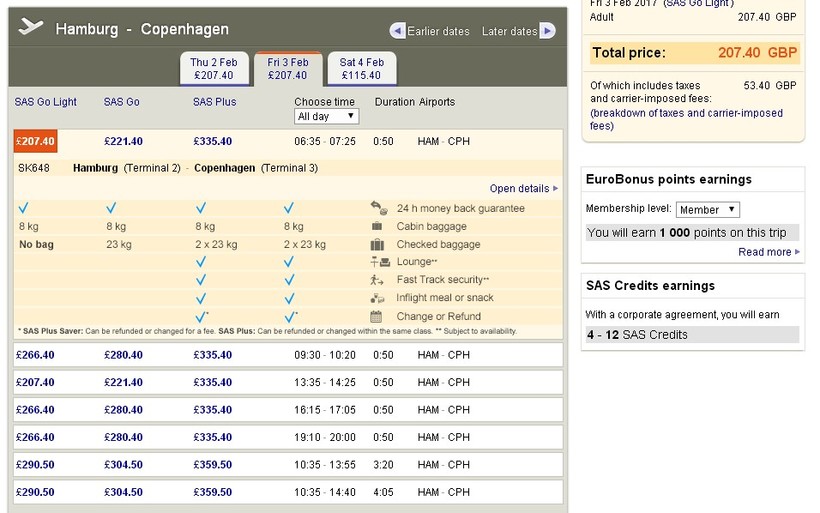Click Read more under EuroBonus points

pos(768,252)
